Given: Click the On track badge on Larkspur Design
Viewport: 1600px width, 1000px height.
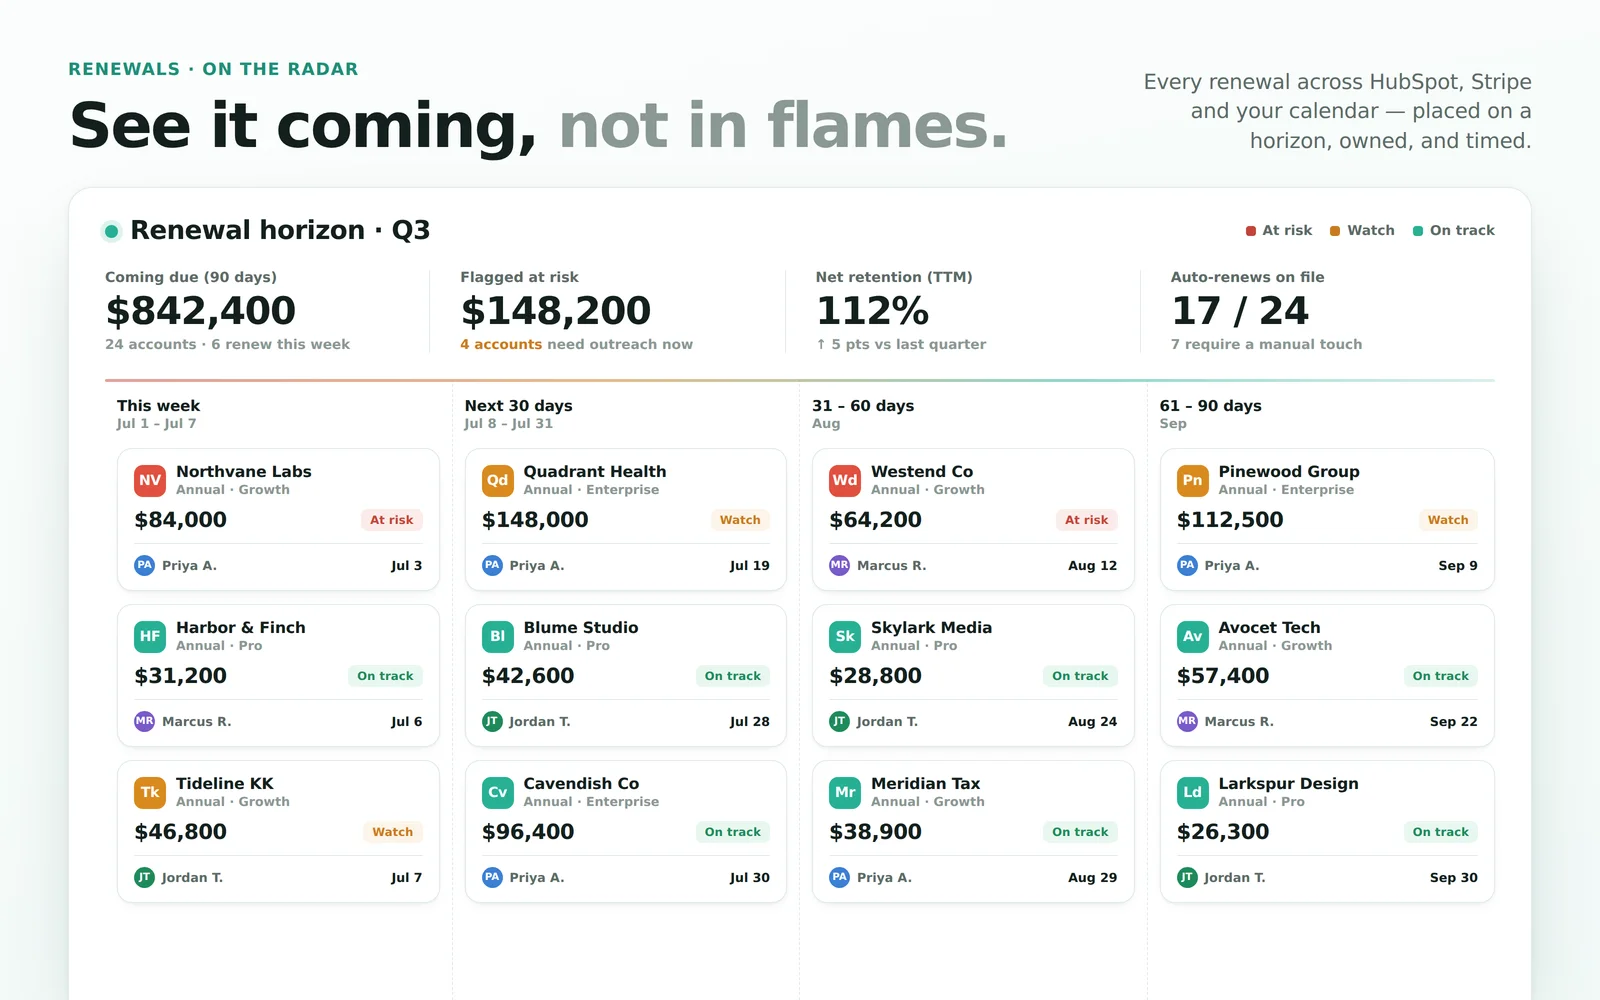Looking at the screenshot, I should (x=1440, y=832).
